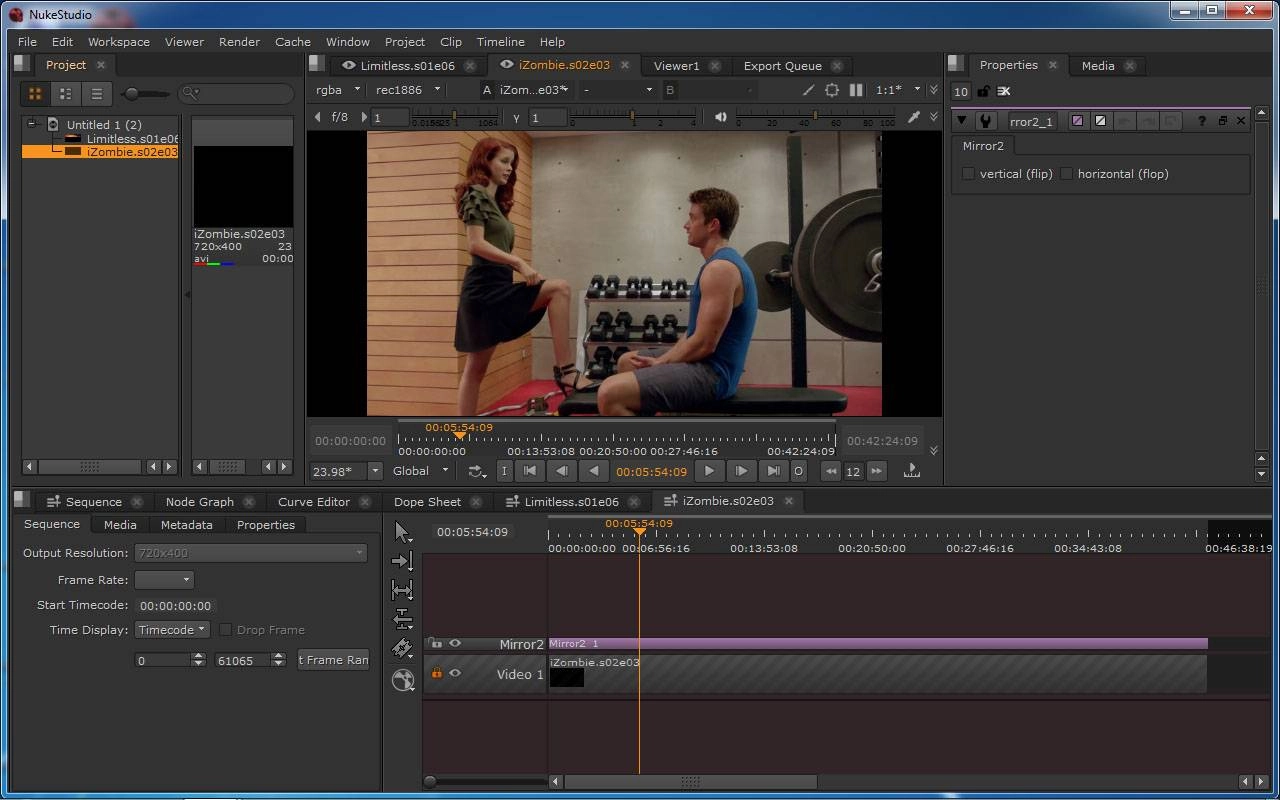Switch to the Export Queue tab

tap(782, 66)
